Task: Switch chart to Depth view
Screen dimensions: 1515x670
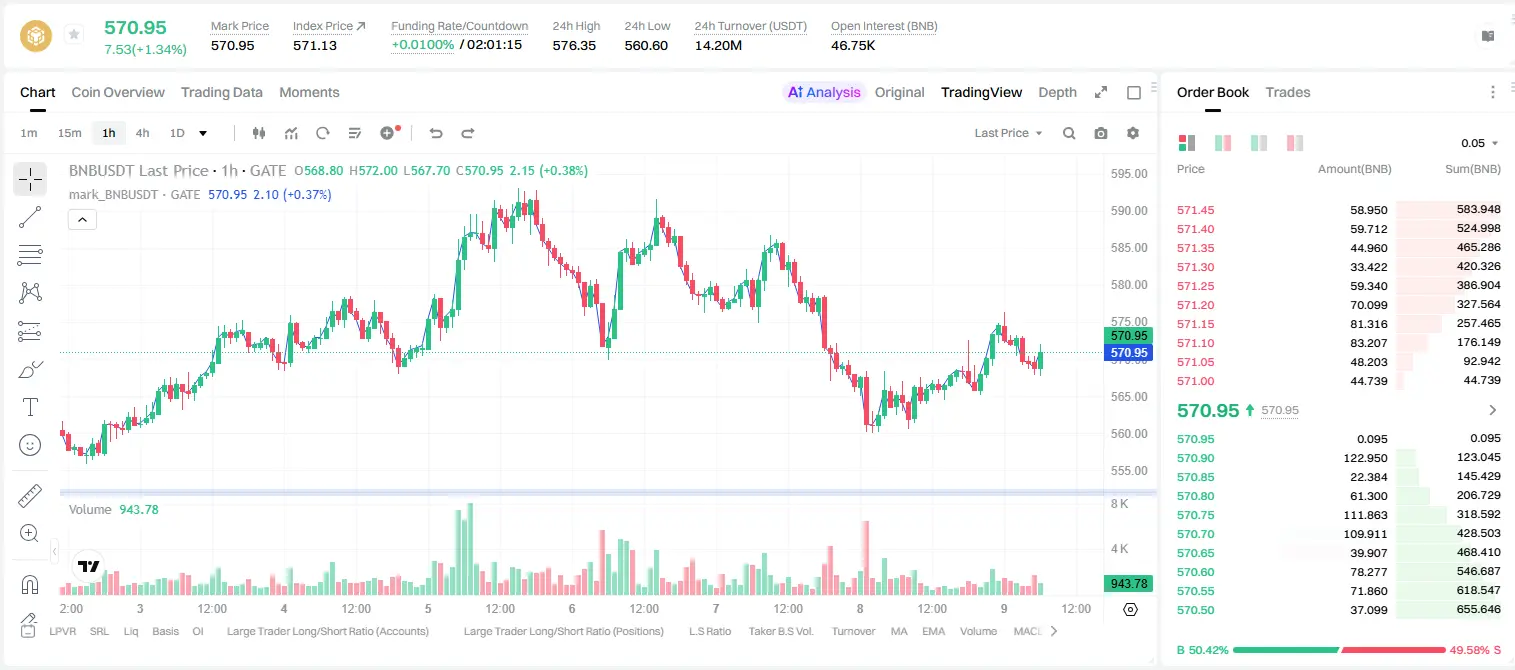Action: [1057, 92]
